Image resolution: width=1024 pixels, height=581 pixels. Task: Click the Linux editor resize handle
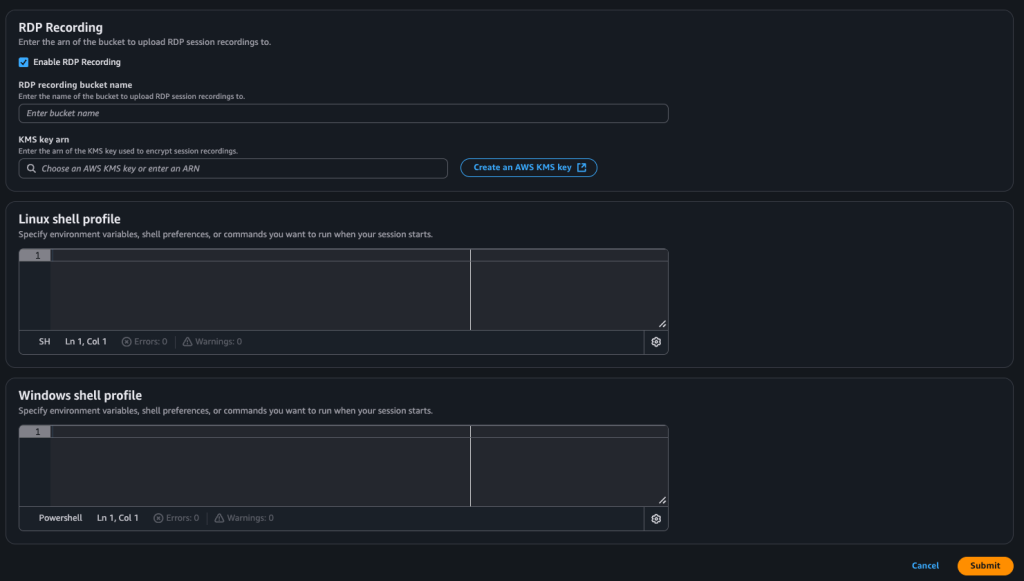coord(662,324)
